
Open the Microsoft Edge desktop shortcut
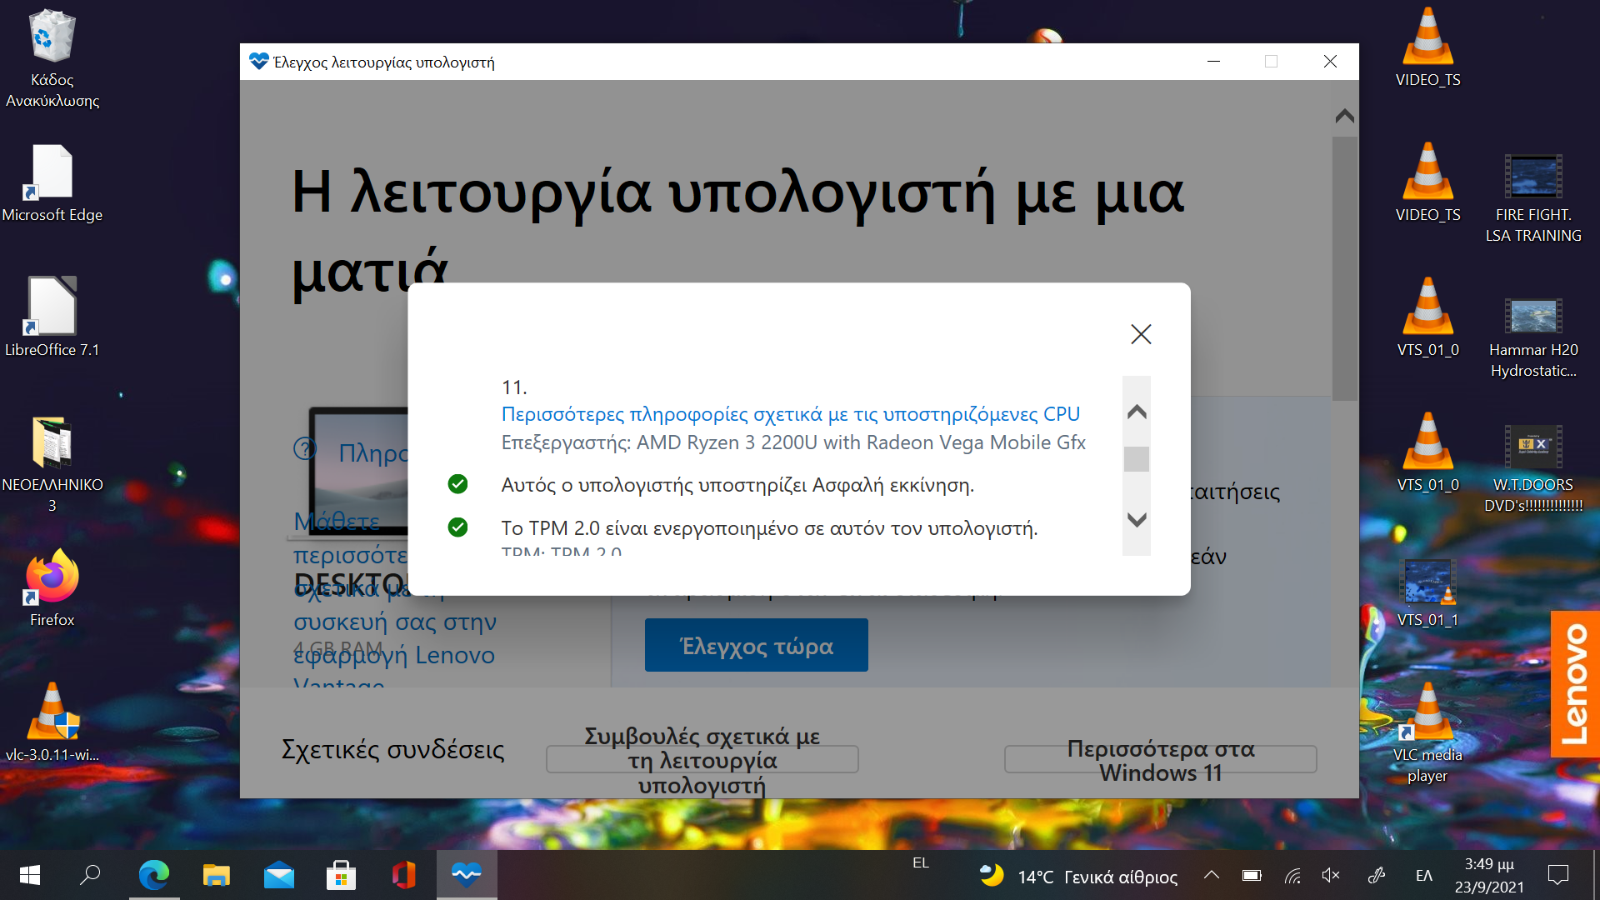[52, 183]
